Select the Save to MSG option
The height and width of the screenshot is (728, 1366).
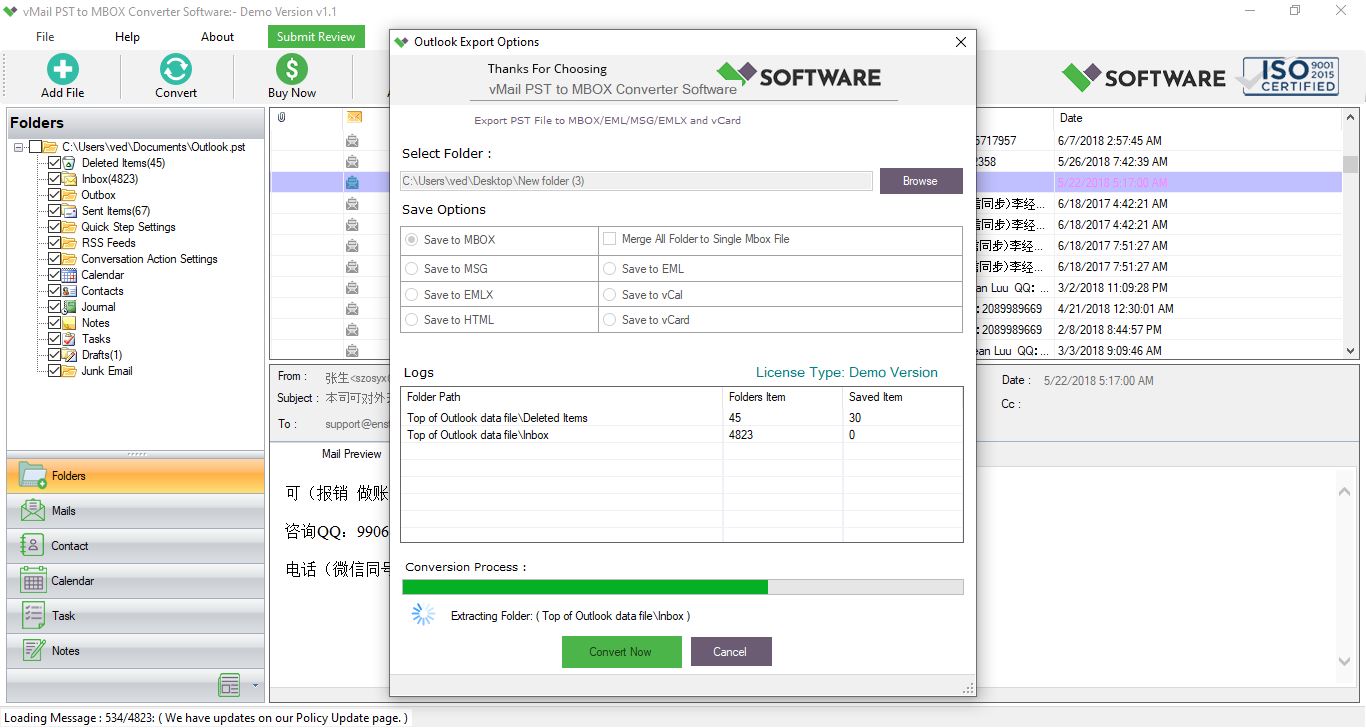point(411,269)
